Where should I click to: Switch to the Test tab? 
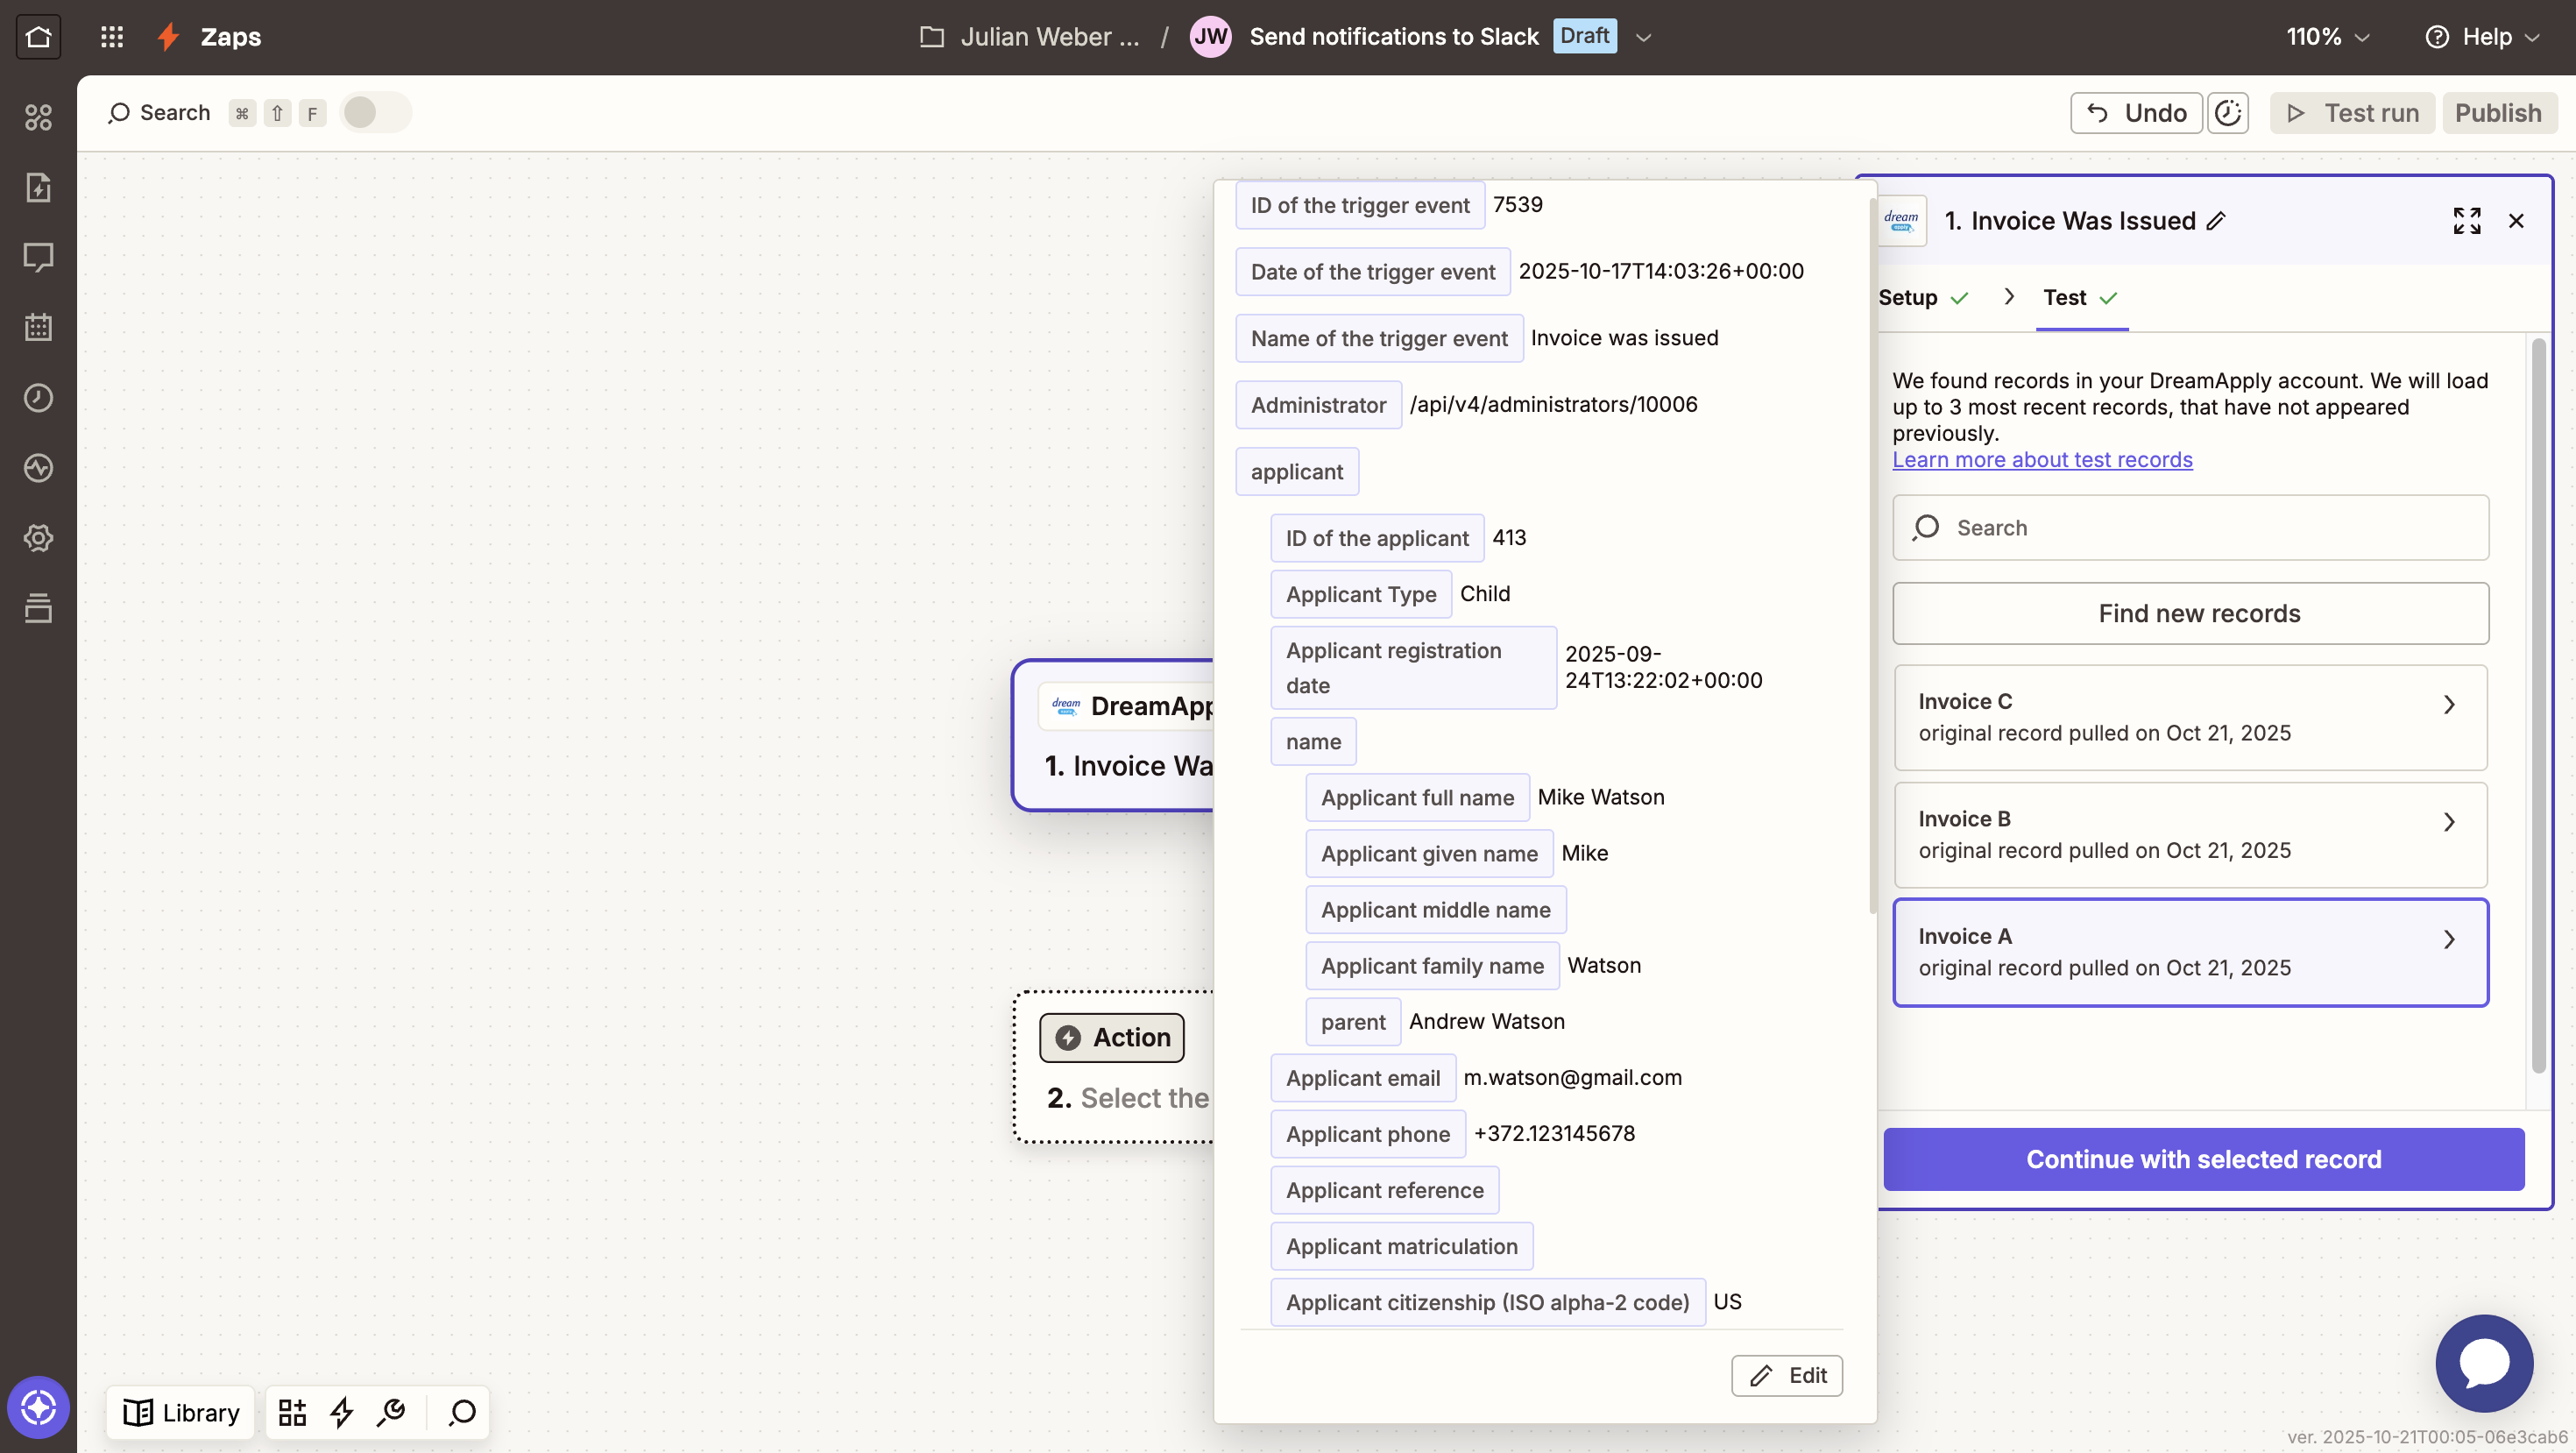[x=2081, y=297]
